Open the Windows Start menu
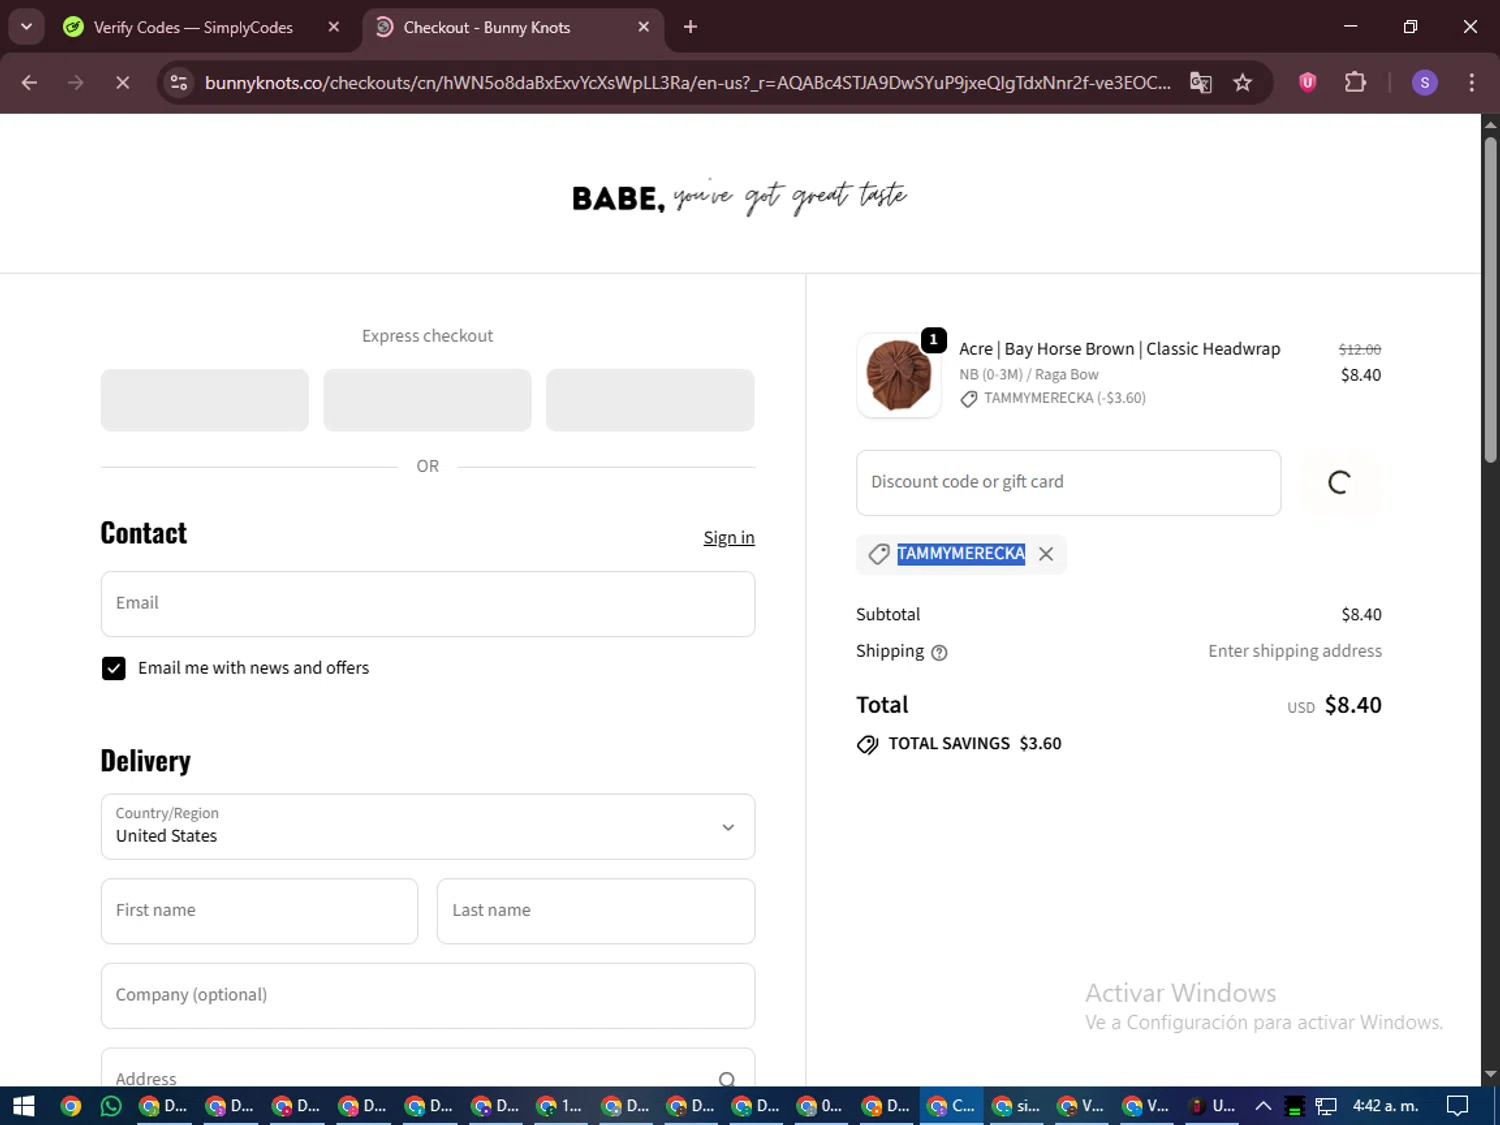This screenshot has width=1500, height=1125. 23,1106
